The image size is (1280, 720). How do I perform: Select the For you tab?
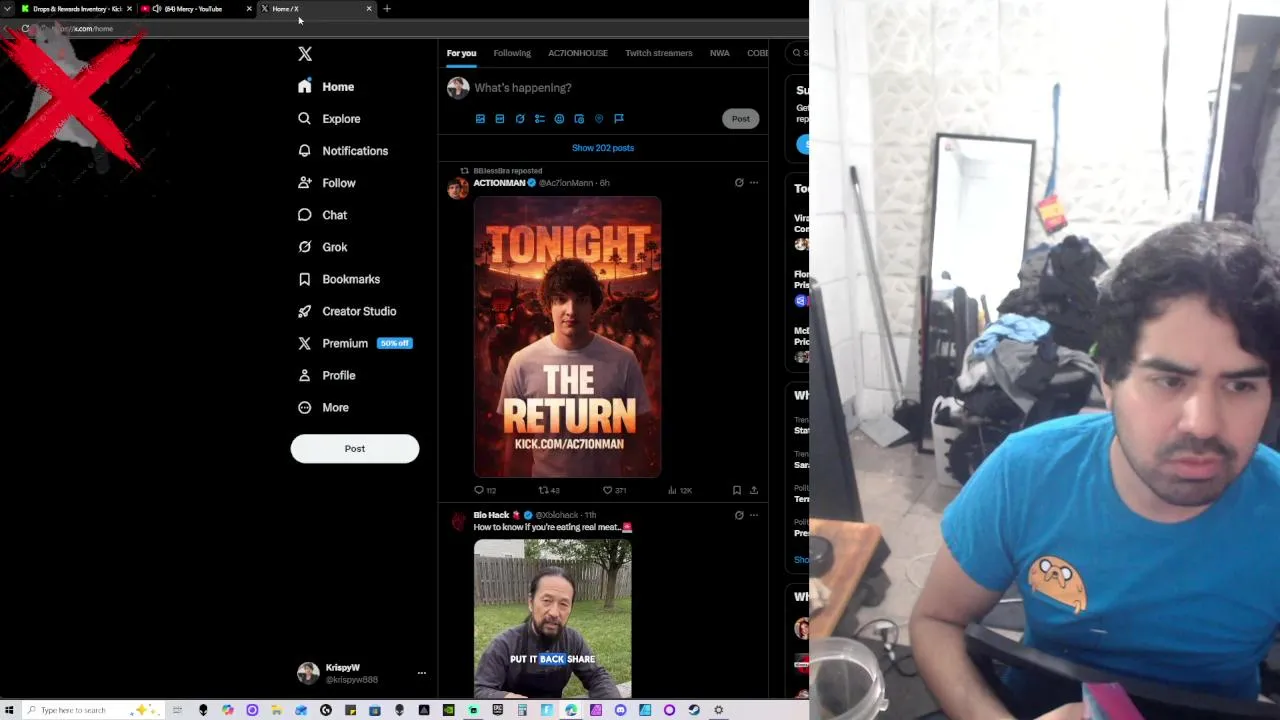click(461, 53)
